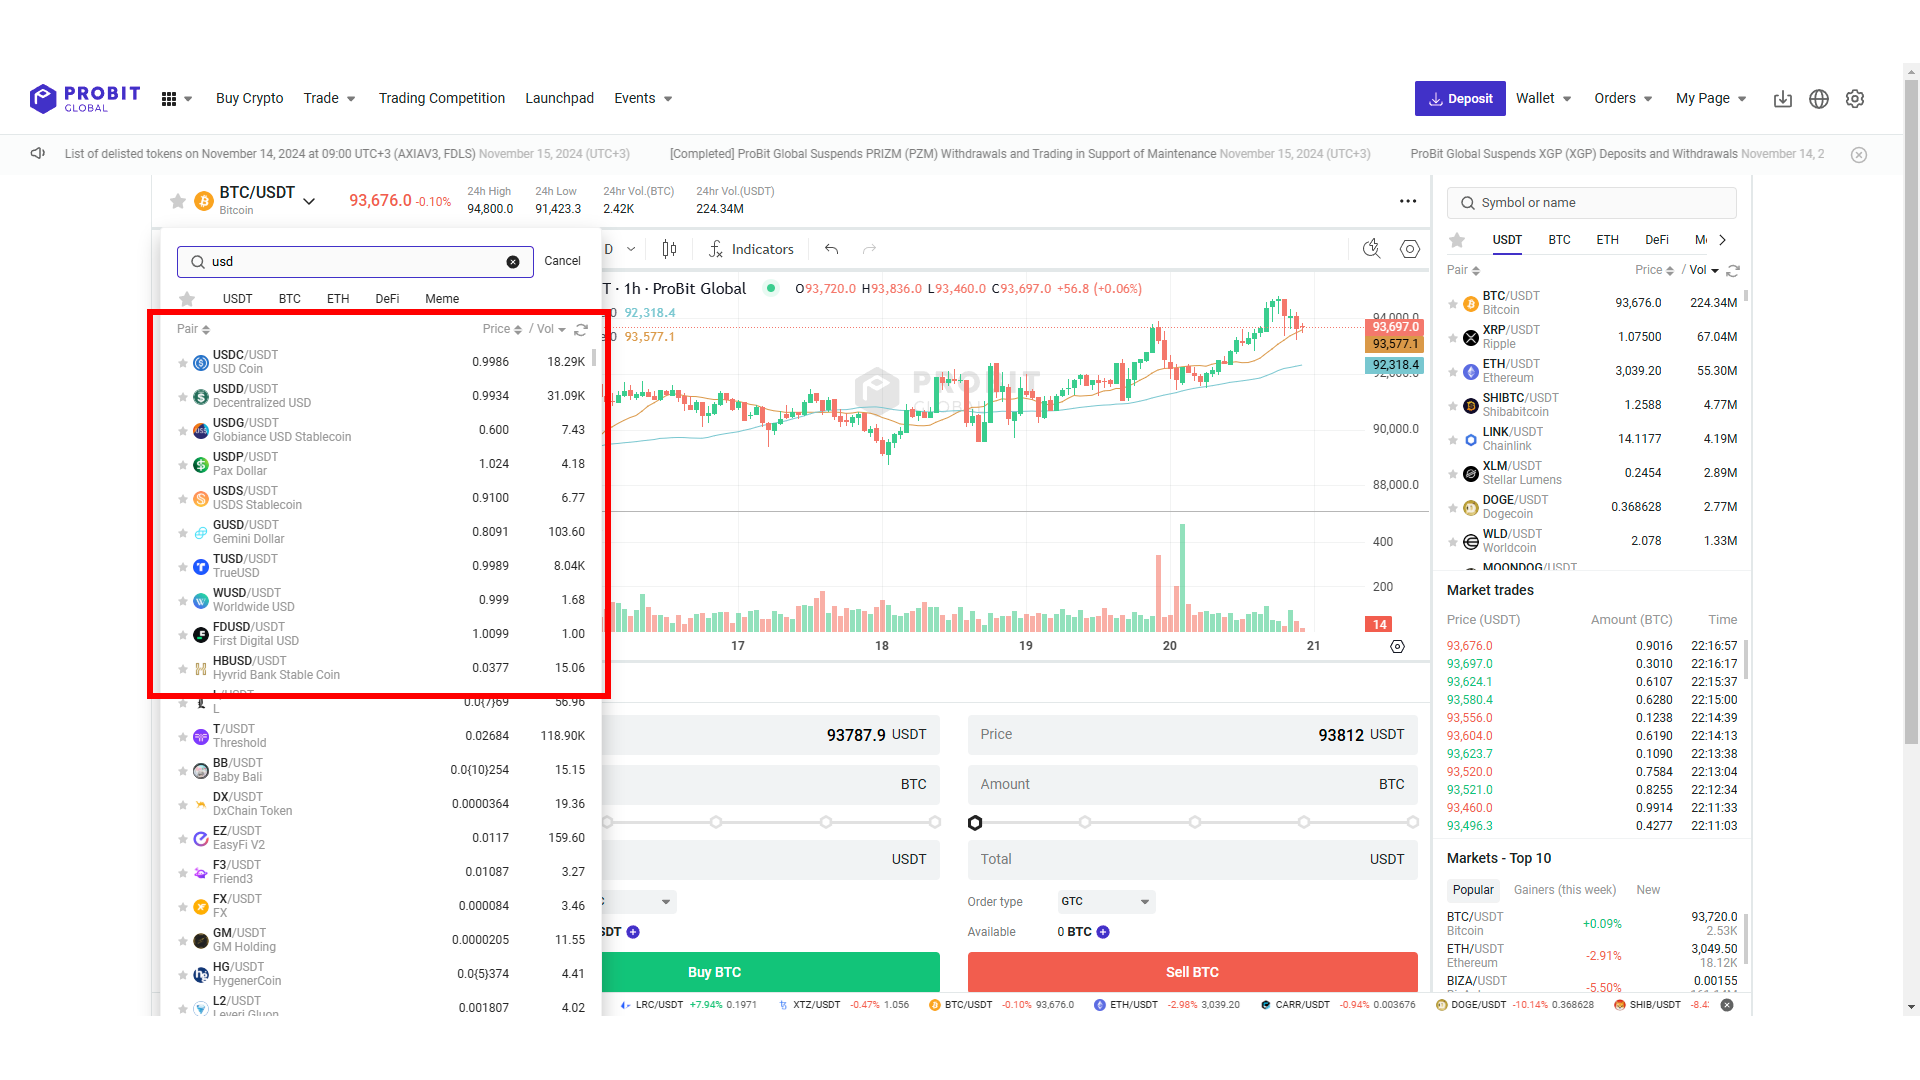Cancel the pair search
The height and width of the screenshot is (1080, 1920).
click(562, 261)
